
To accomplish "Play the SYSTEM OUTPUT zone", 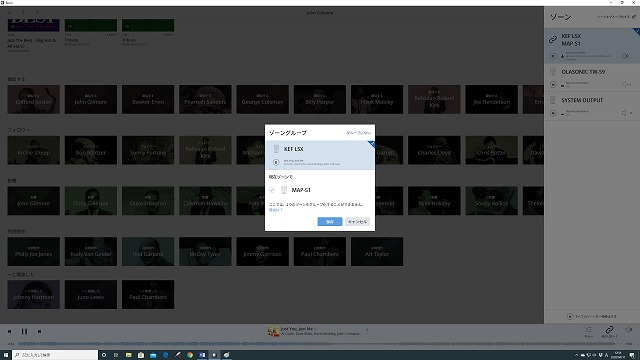I will [553, 113].
